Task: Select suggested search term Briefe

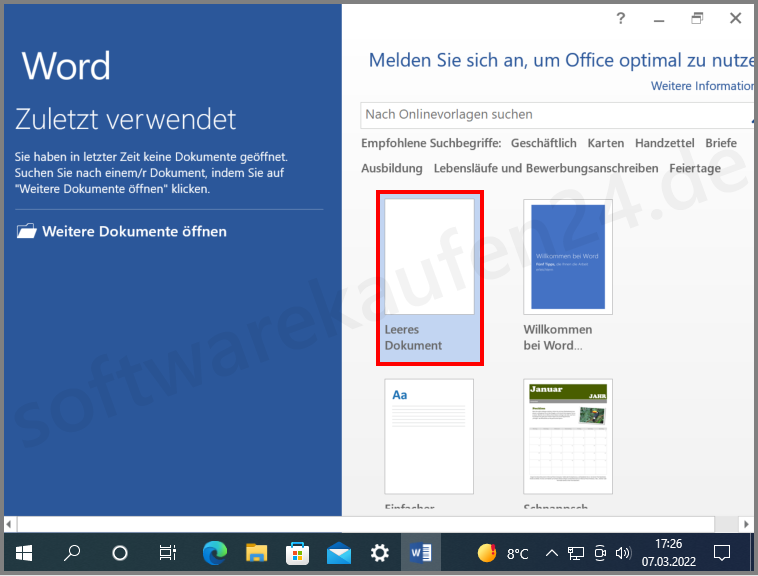Action: point(721,143)
